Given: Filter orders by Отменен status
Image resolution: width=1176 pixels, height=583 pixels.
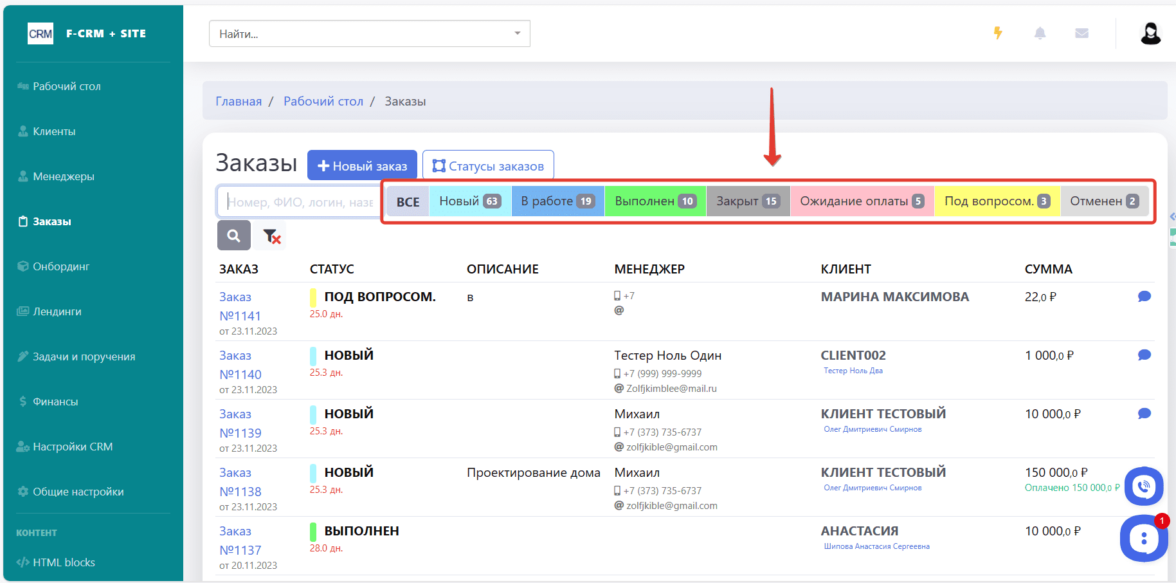Looking at the screenshot, I should 1105,202.
